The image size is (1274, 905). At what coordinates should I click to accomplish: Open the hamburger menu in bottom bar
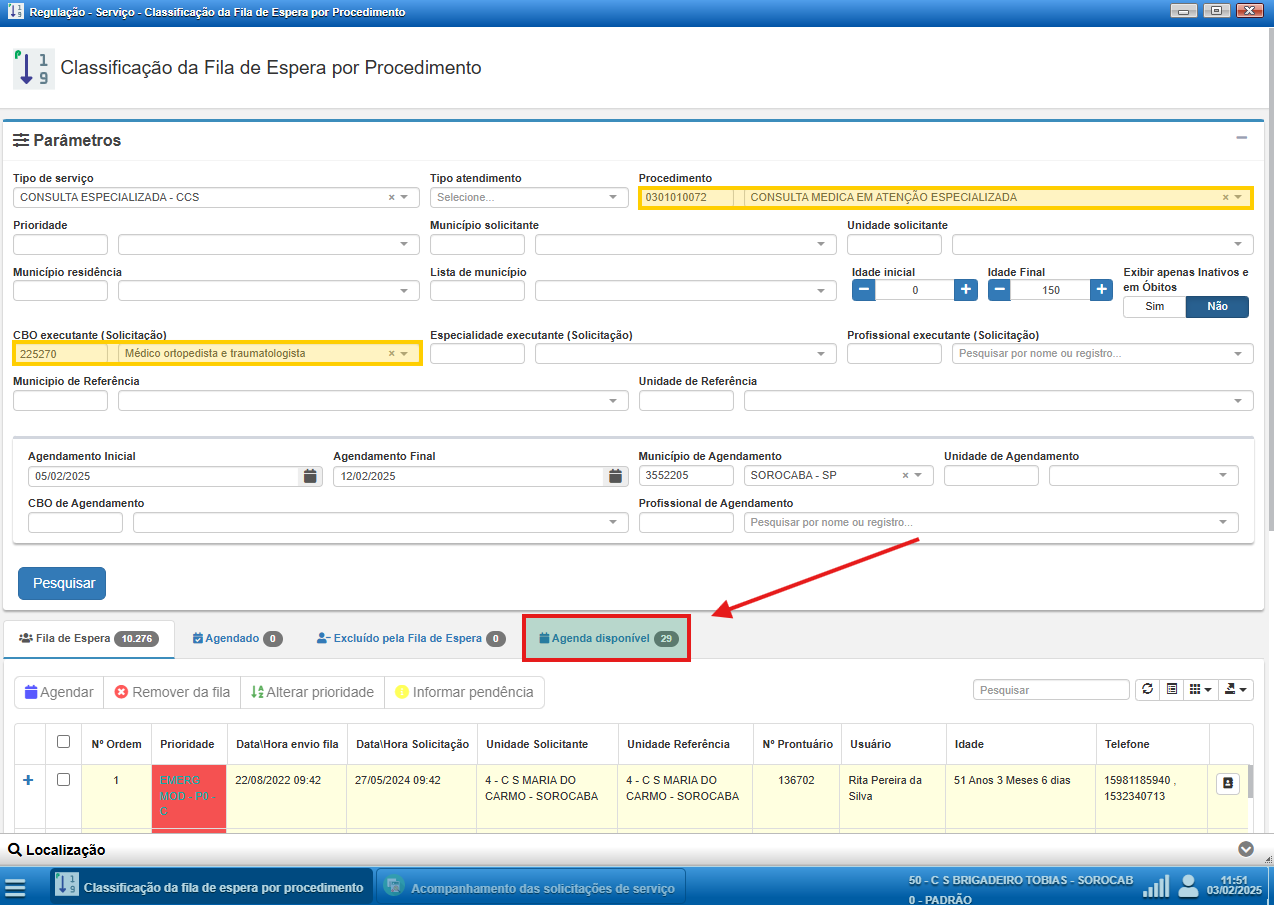click(x=15, y=887)
